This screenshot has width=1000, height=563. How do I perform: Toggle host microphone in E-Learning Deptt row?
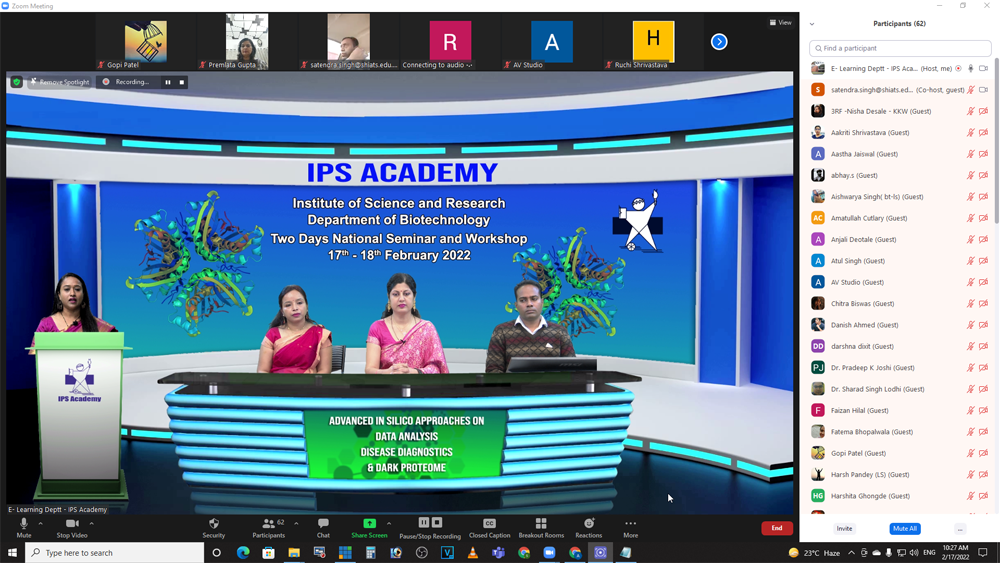coord(971,68)
